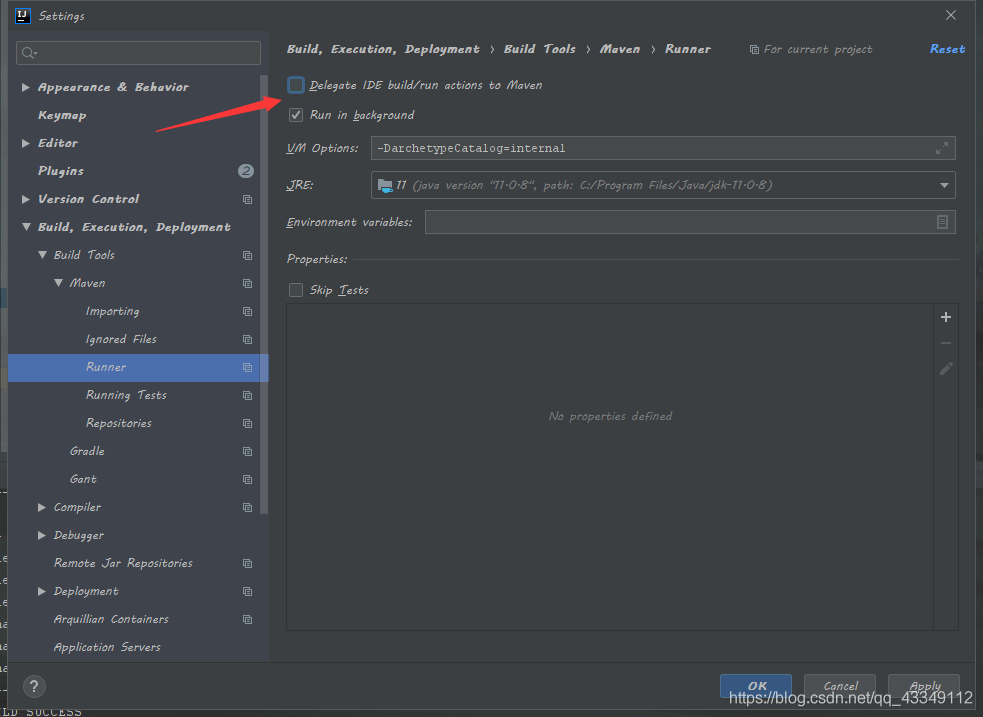This screenshot has width=983, height=717.
Task: Collapse Build, Execution, Deployment section
Action: pos(26,227)
